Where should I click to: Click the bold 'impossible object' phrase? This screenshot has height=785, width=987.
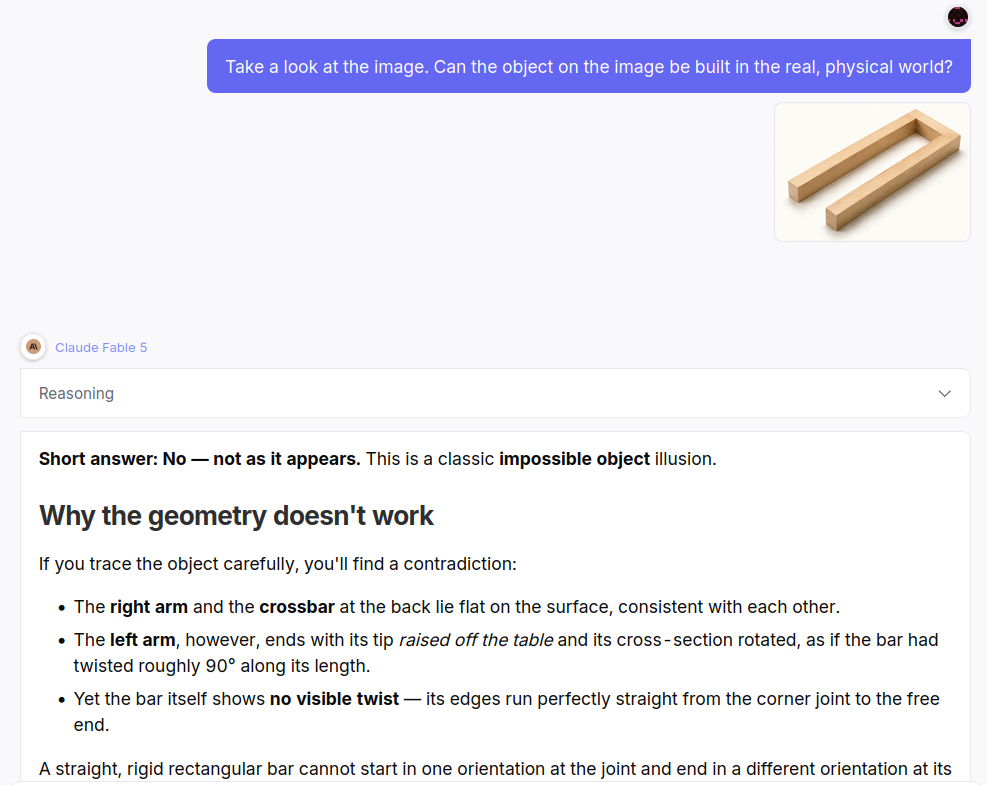(x=574, y=459)
